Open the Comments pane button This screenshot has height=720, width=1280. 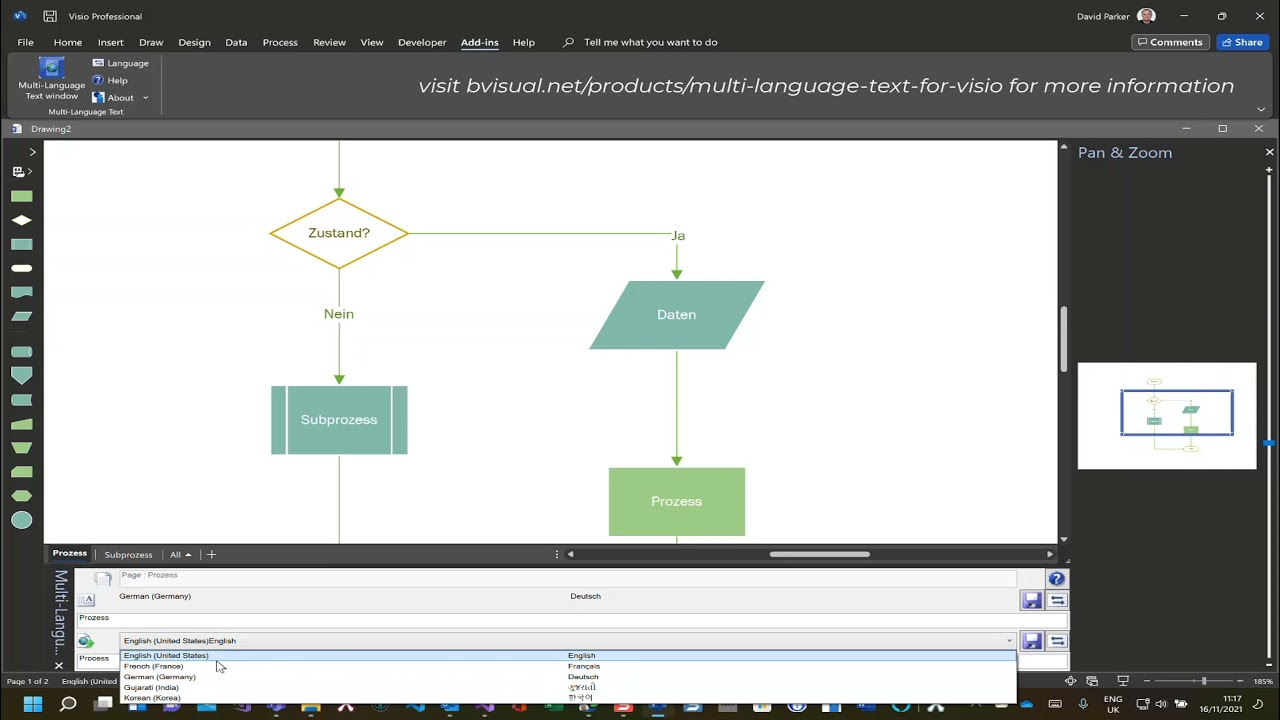(1169, 42)
